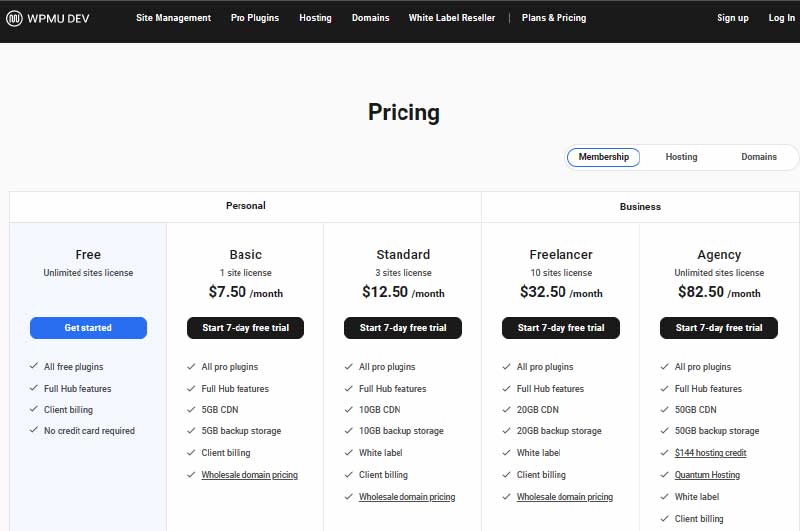This screenshot has height=531, width=800.
Task: Start 7-day free trial for Agency plan
Action: (x=719, y=328)
